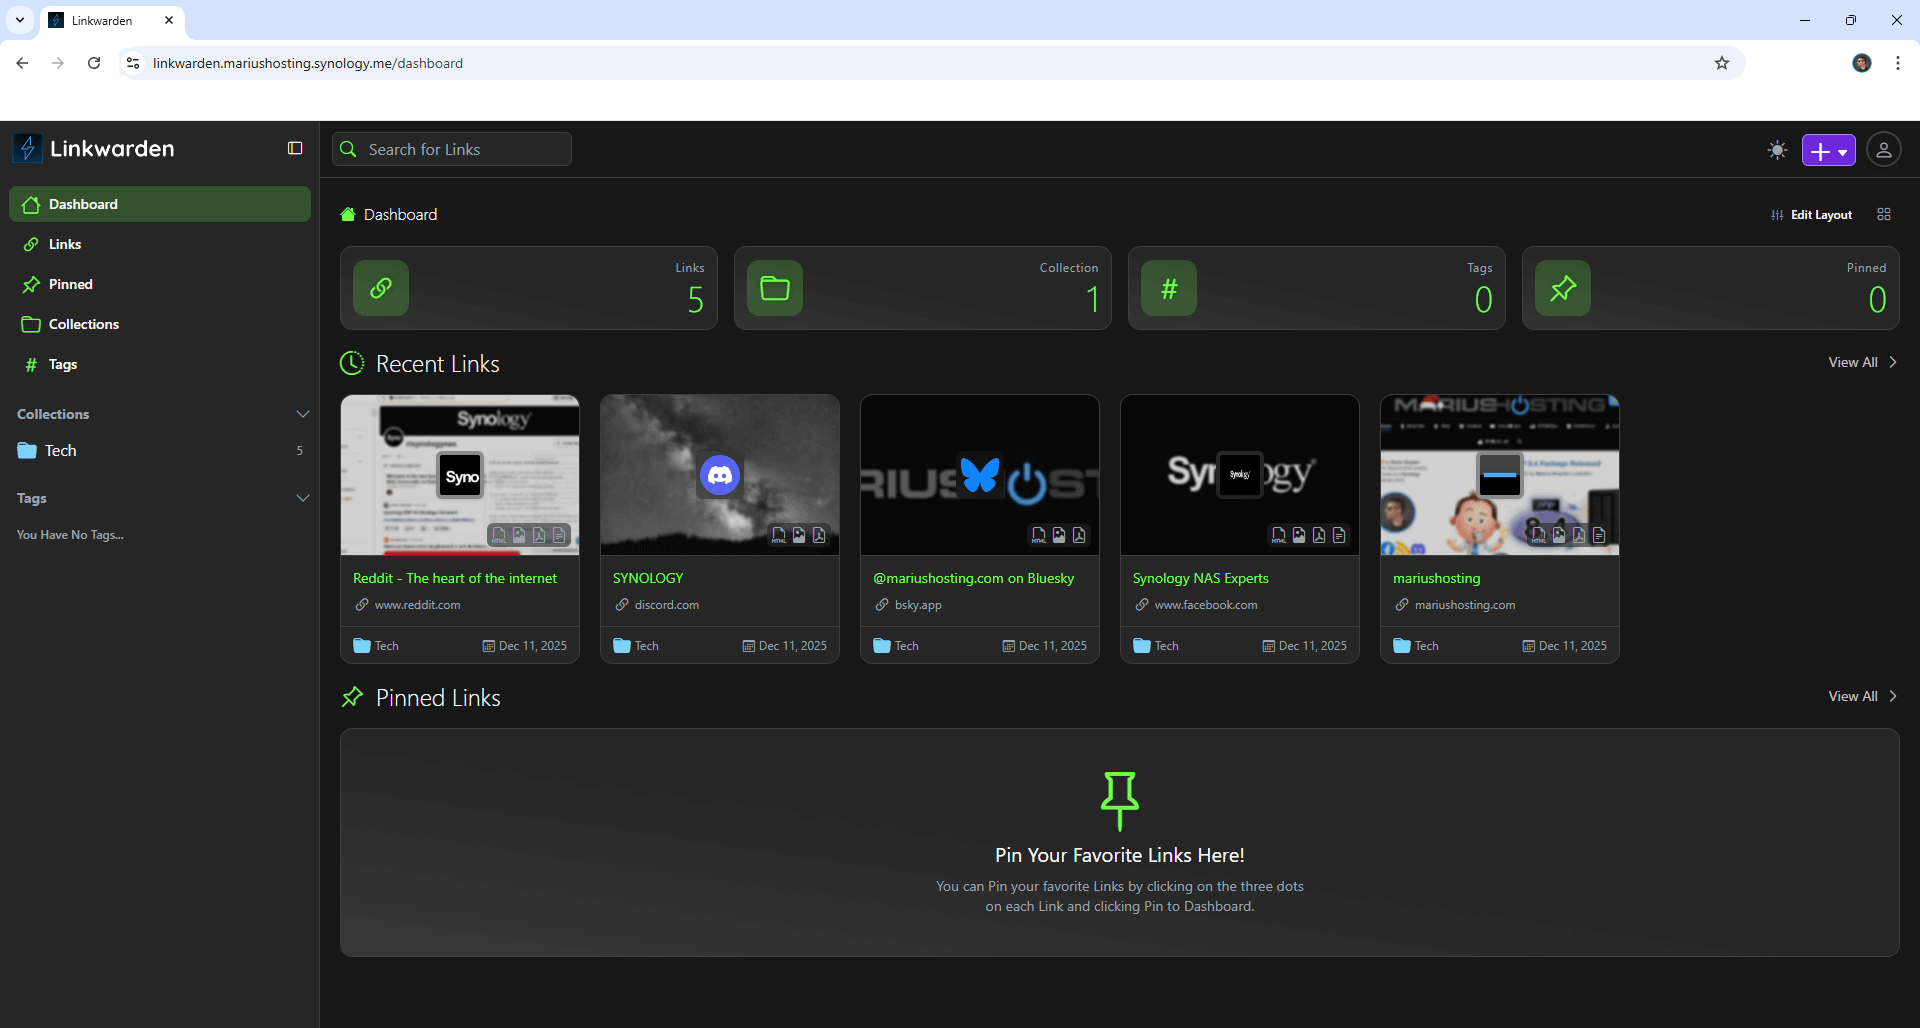Screen dimensions: 1920x1028
Task: Open Pinned in the sidebar menu
Action: pyautogui.click(x=70, y=284)
